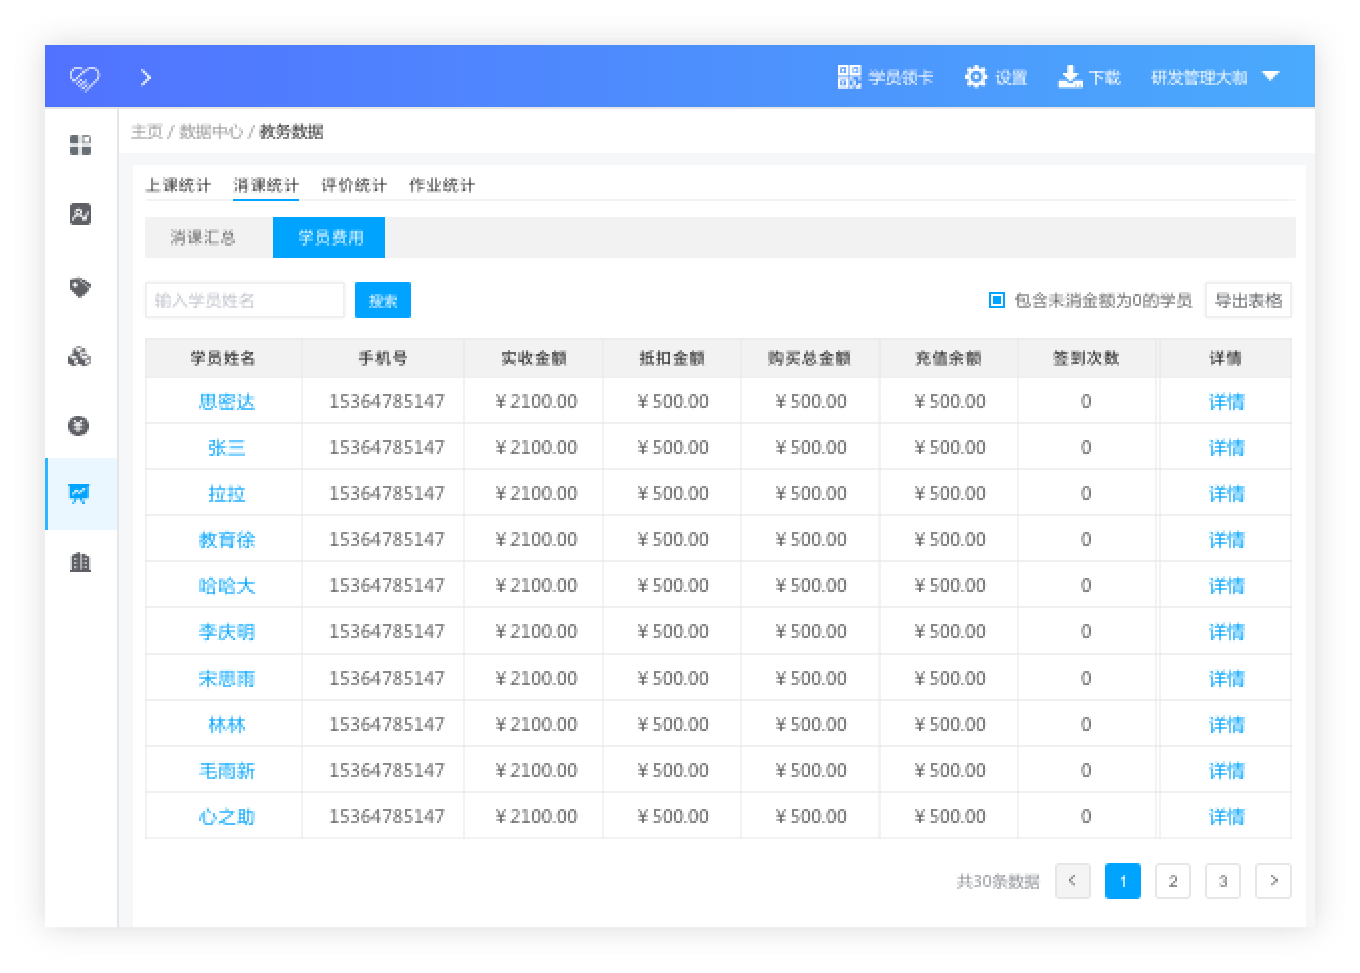Click the 签到次数 column header
Image resolution: width=1360 pixels, height=973 pixels.
tap(1086, 358)
